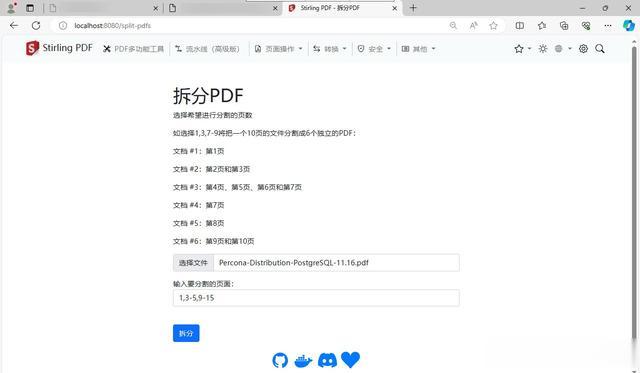Screen dimensions: 640x373
Task: Open the navbar search magnifier icon
Action: [600, 49]
